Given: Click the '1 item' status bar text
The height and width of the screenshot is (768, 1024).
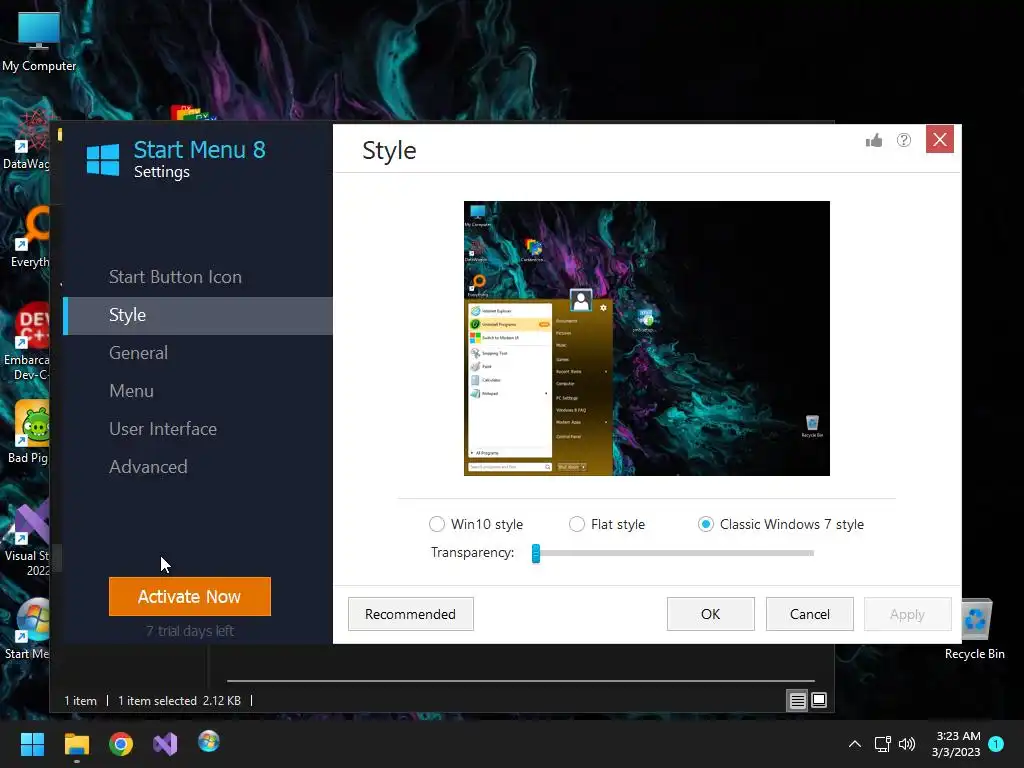Looking at the screenshot, I should point(80,701).
